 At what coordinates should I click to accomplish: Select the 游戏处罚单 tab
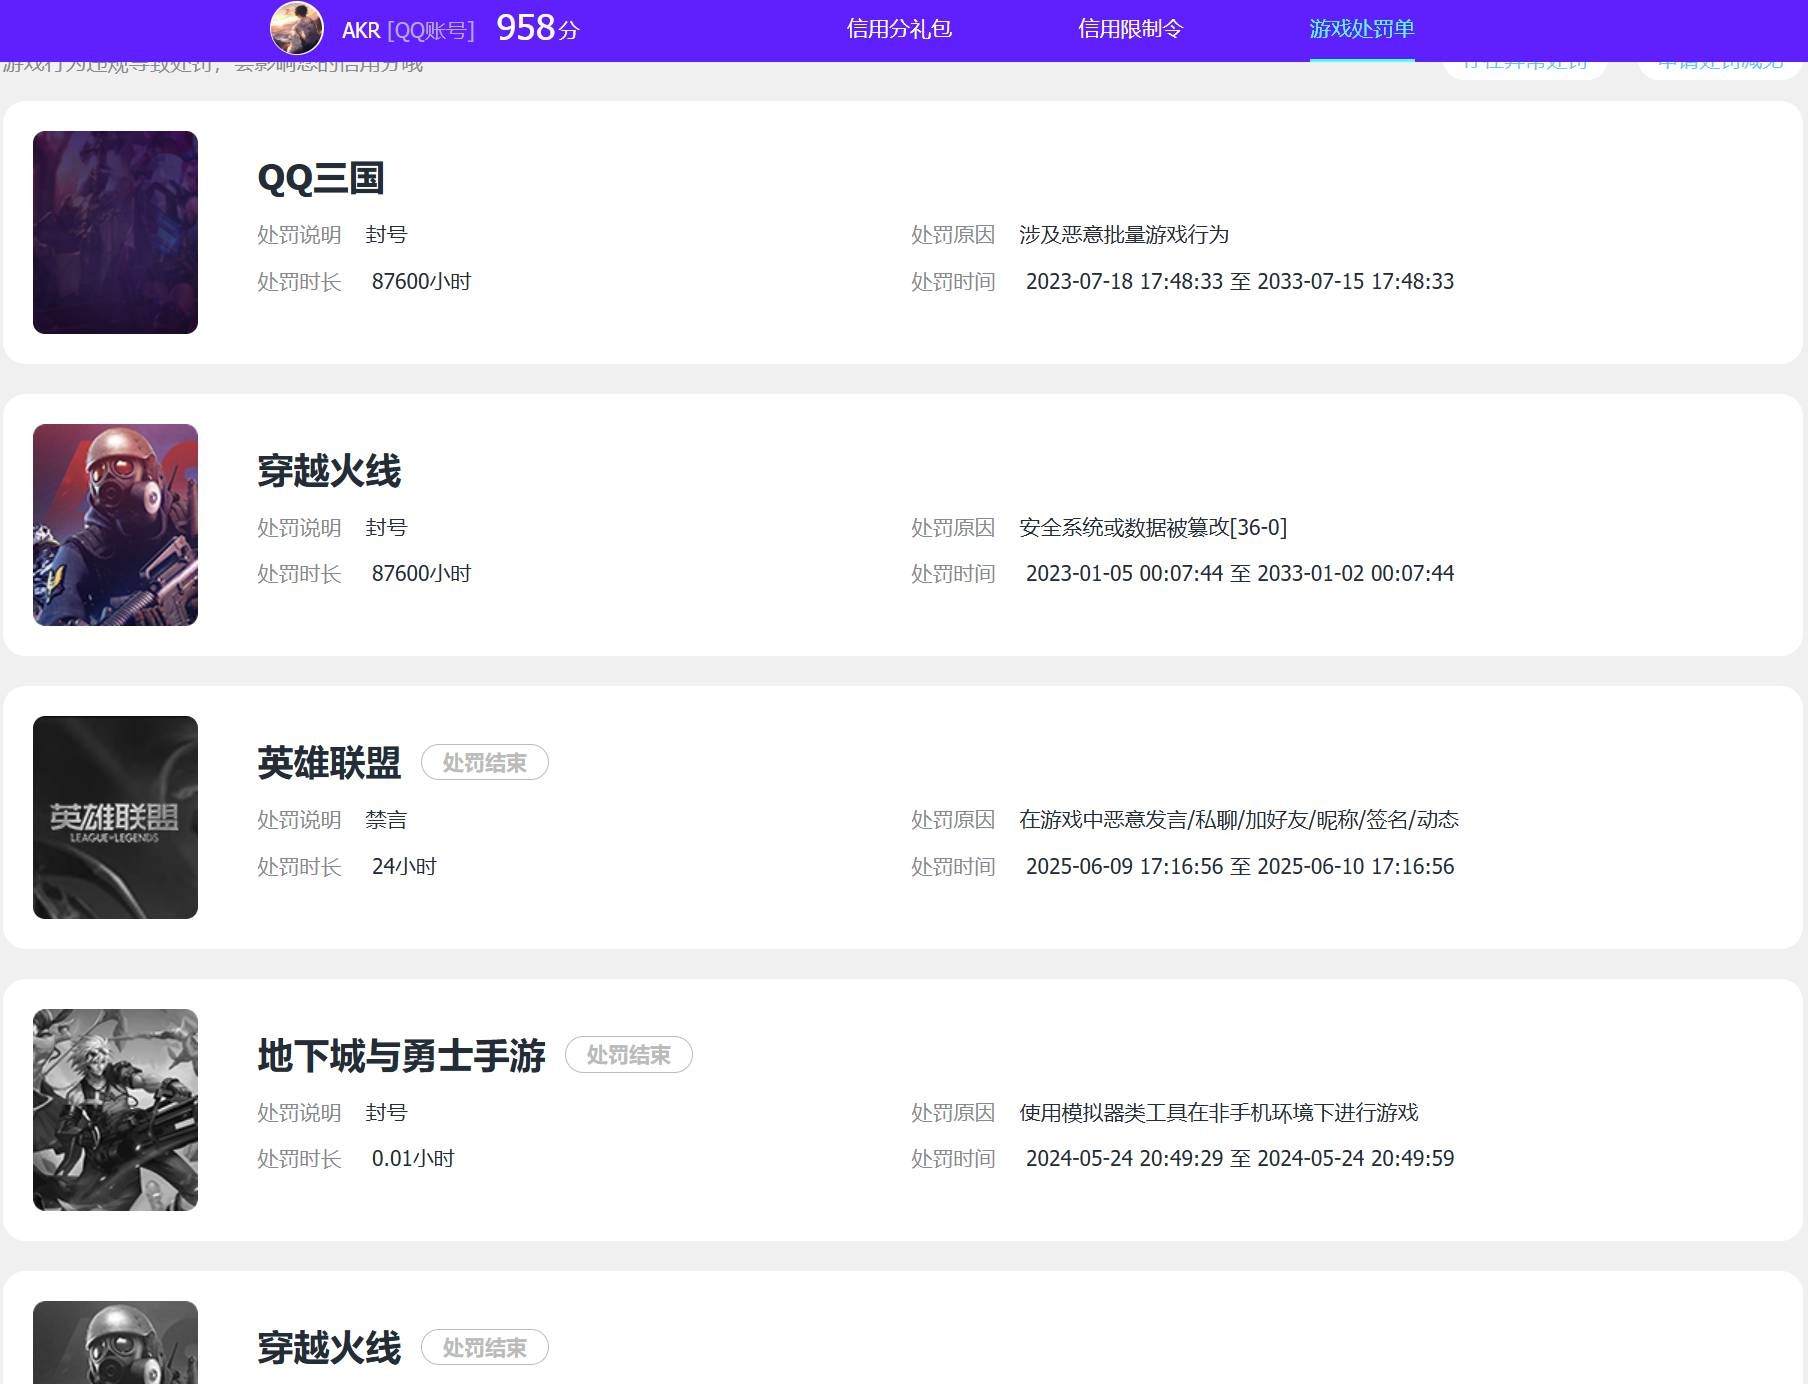(1362, 29)
